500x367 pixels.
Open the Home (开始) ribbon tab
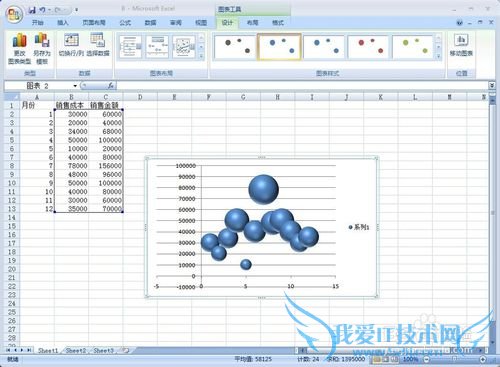point(37,23)
